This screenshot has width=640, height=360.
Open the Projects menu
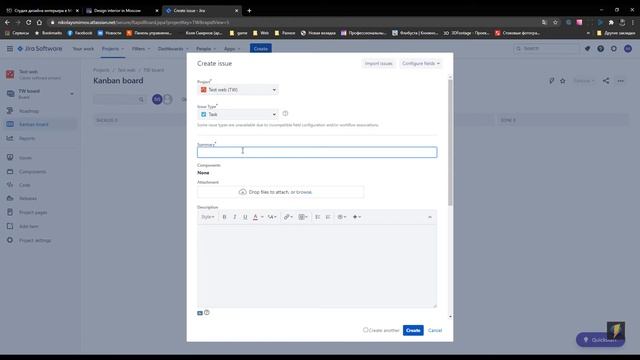tap(113, 49)
